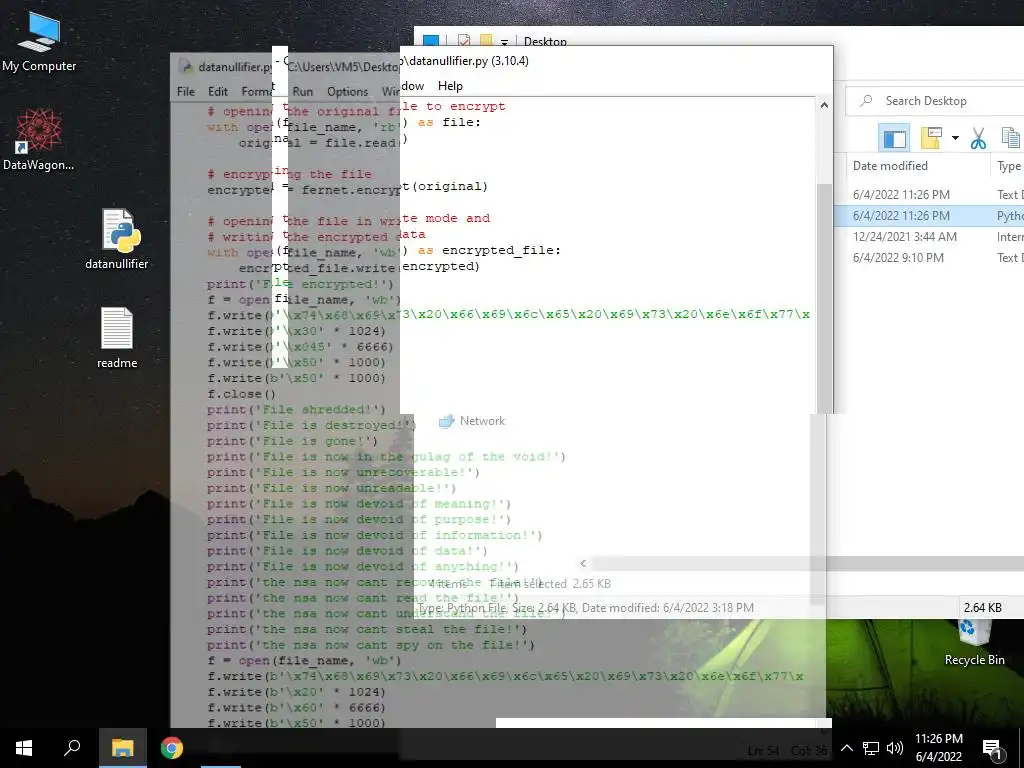Show hidden system tray icons chevron
The image size is (1024, 768).
pos(846,748)
